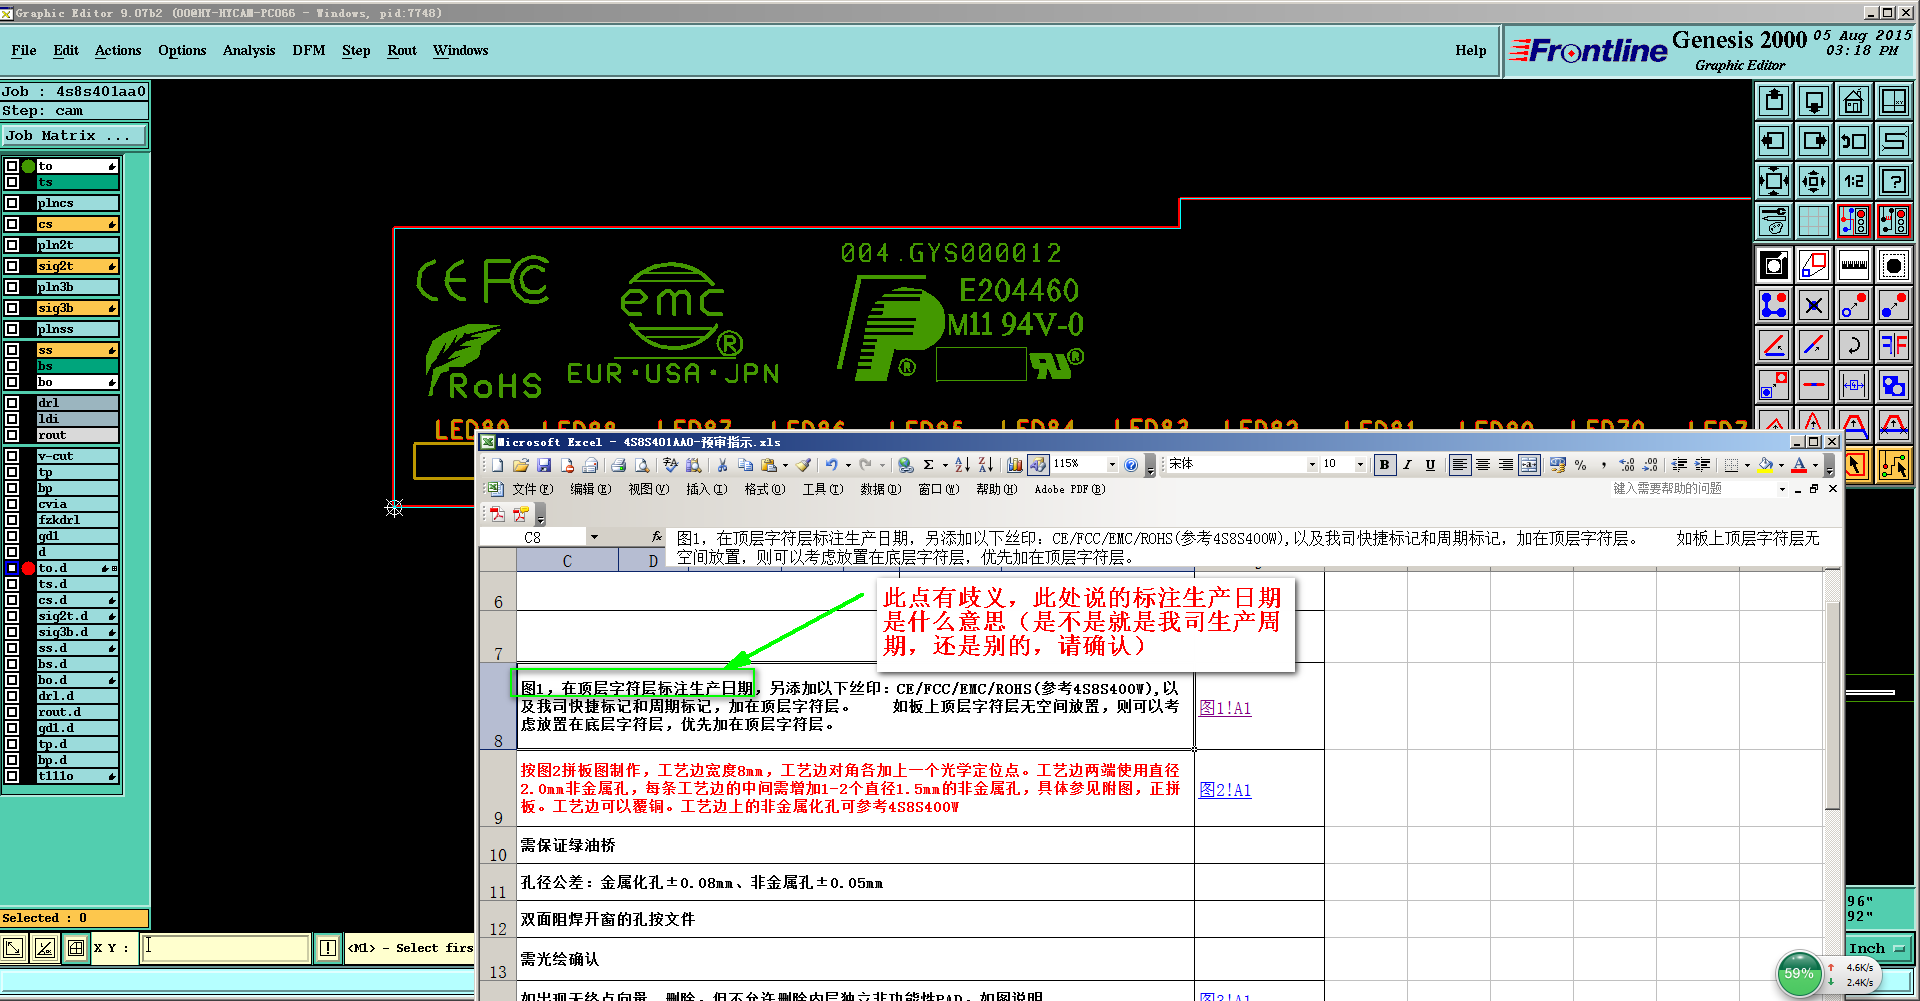
Task: Click the Excel Sort Ascending icon
Action: pos(962,465)
